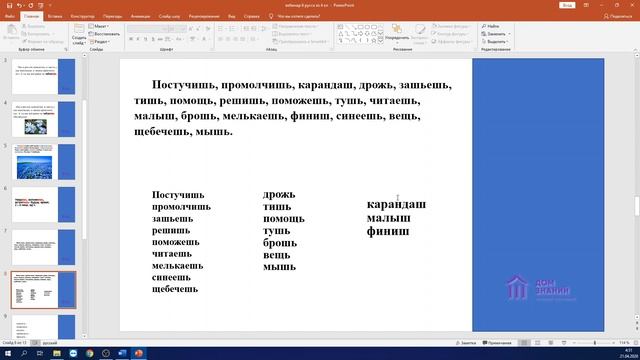Switch to normal view icon in status bar

point(524,343)
